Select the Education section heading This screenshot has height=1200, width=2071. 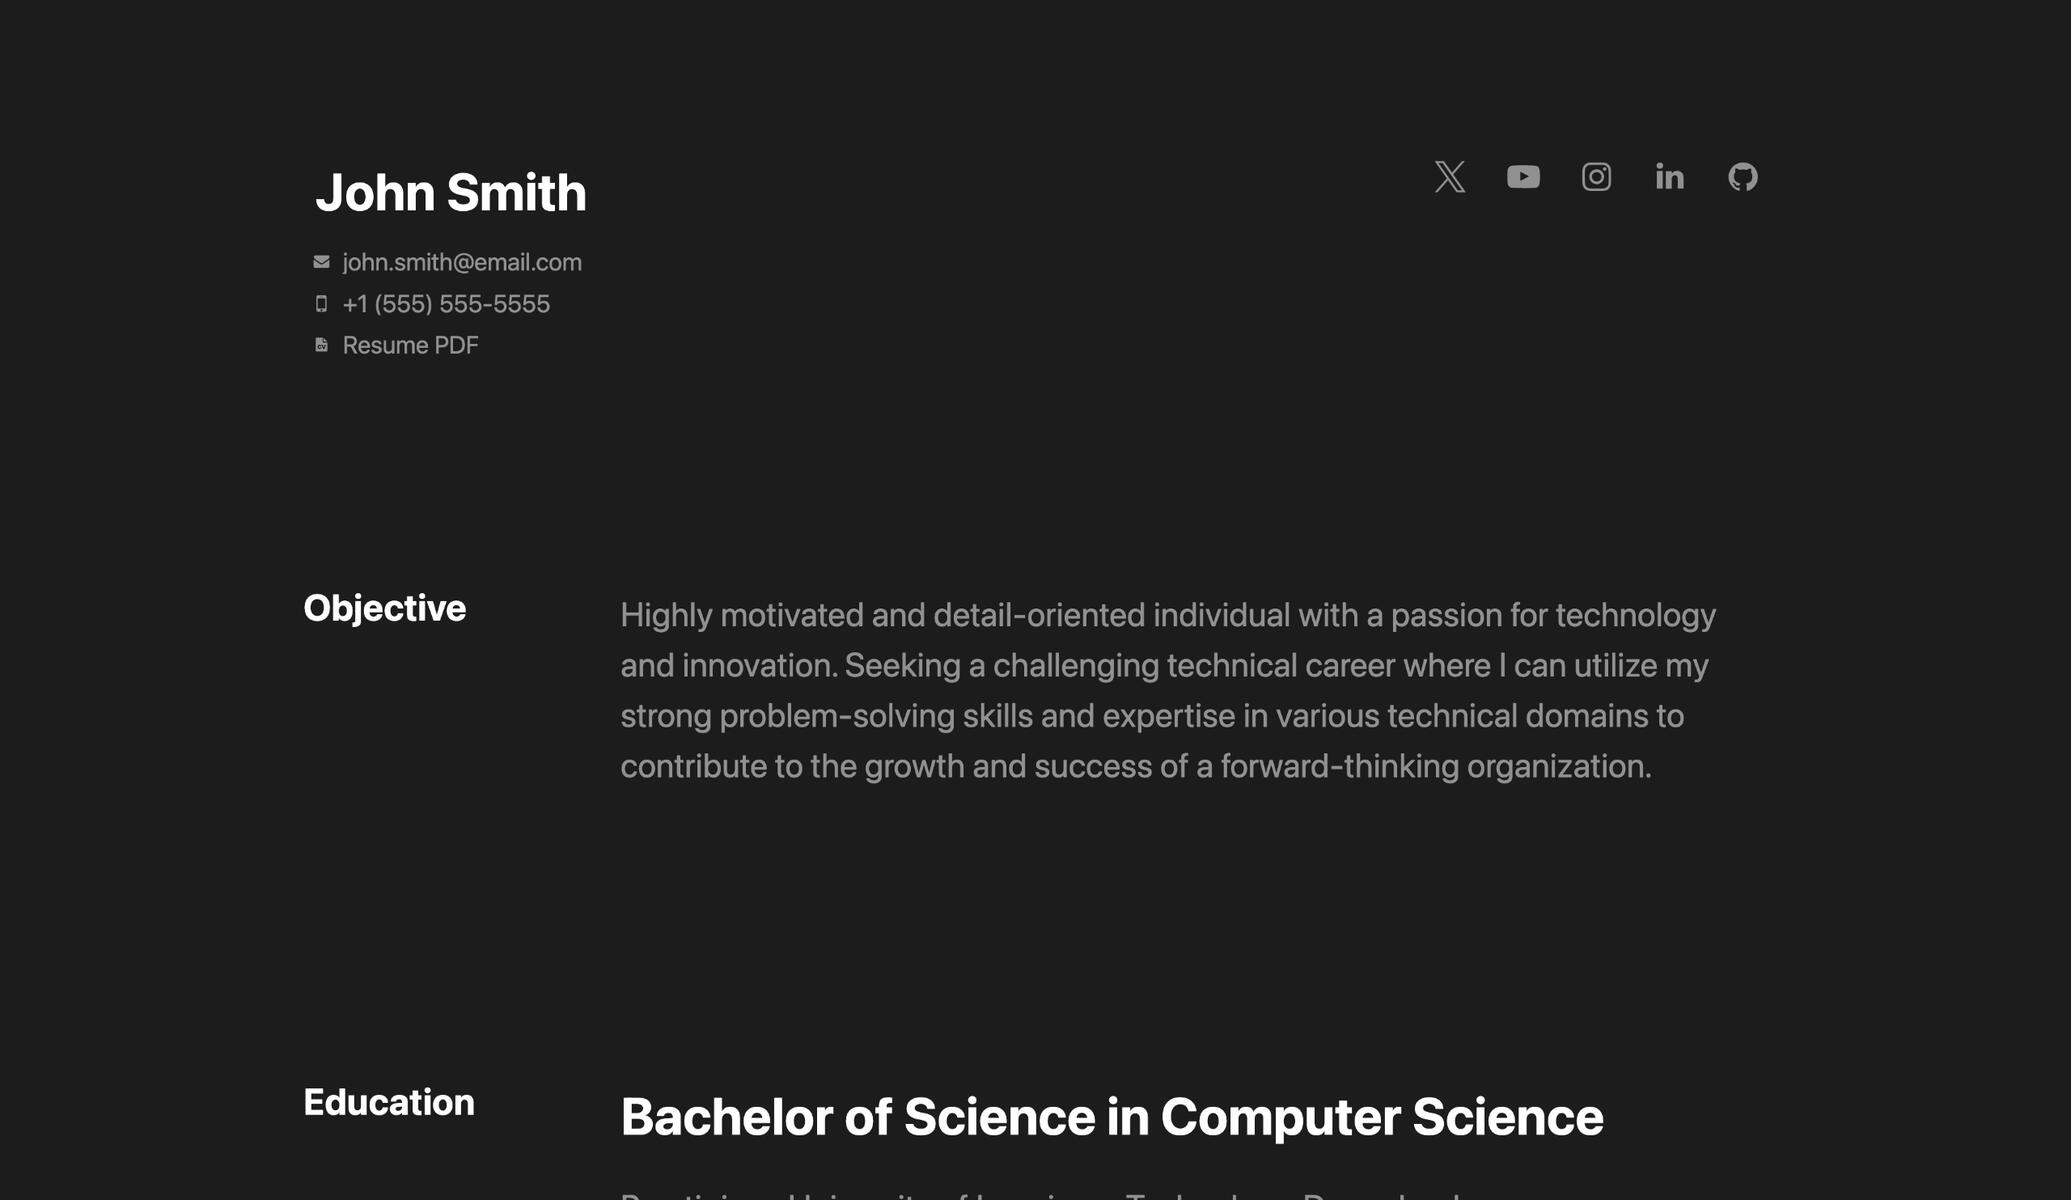pos(389,1102)
